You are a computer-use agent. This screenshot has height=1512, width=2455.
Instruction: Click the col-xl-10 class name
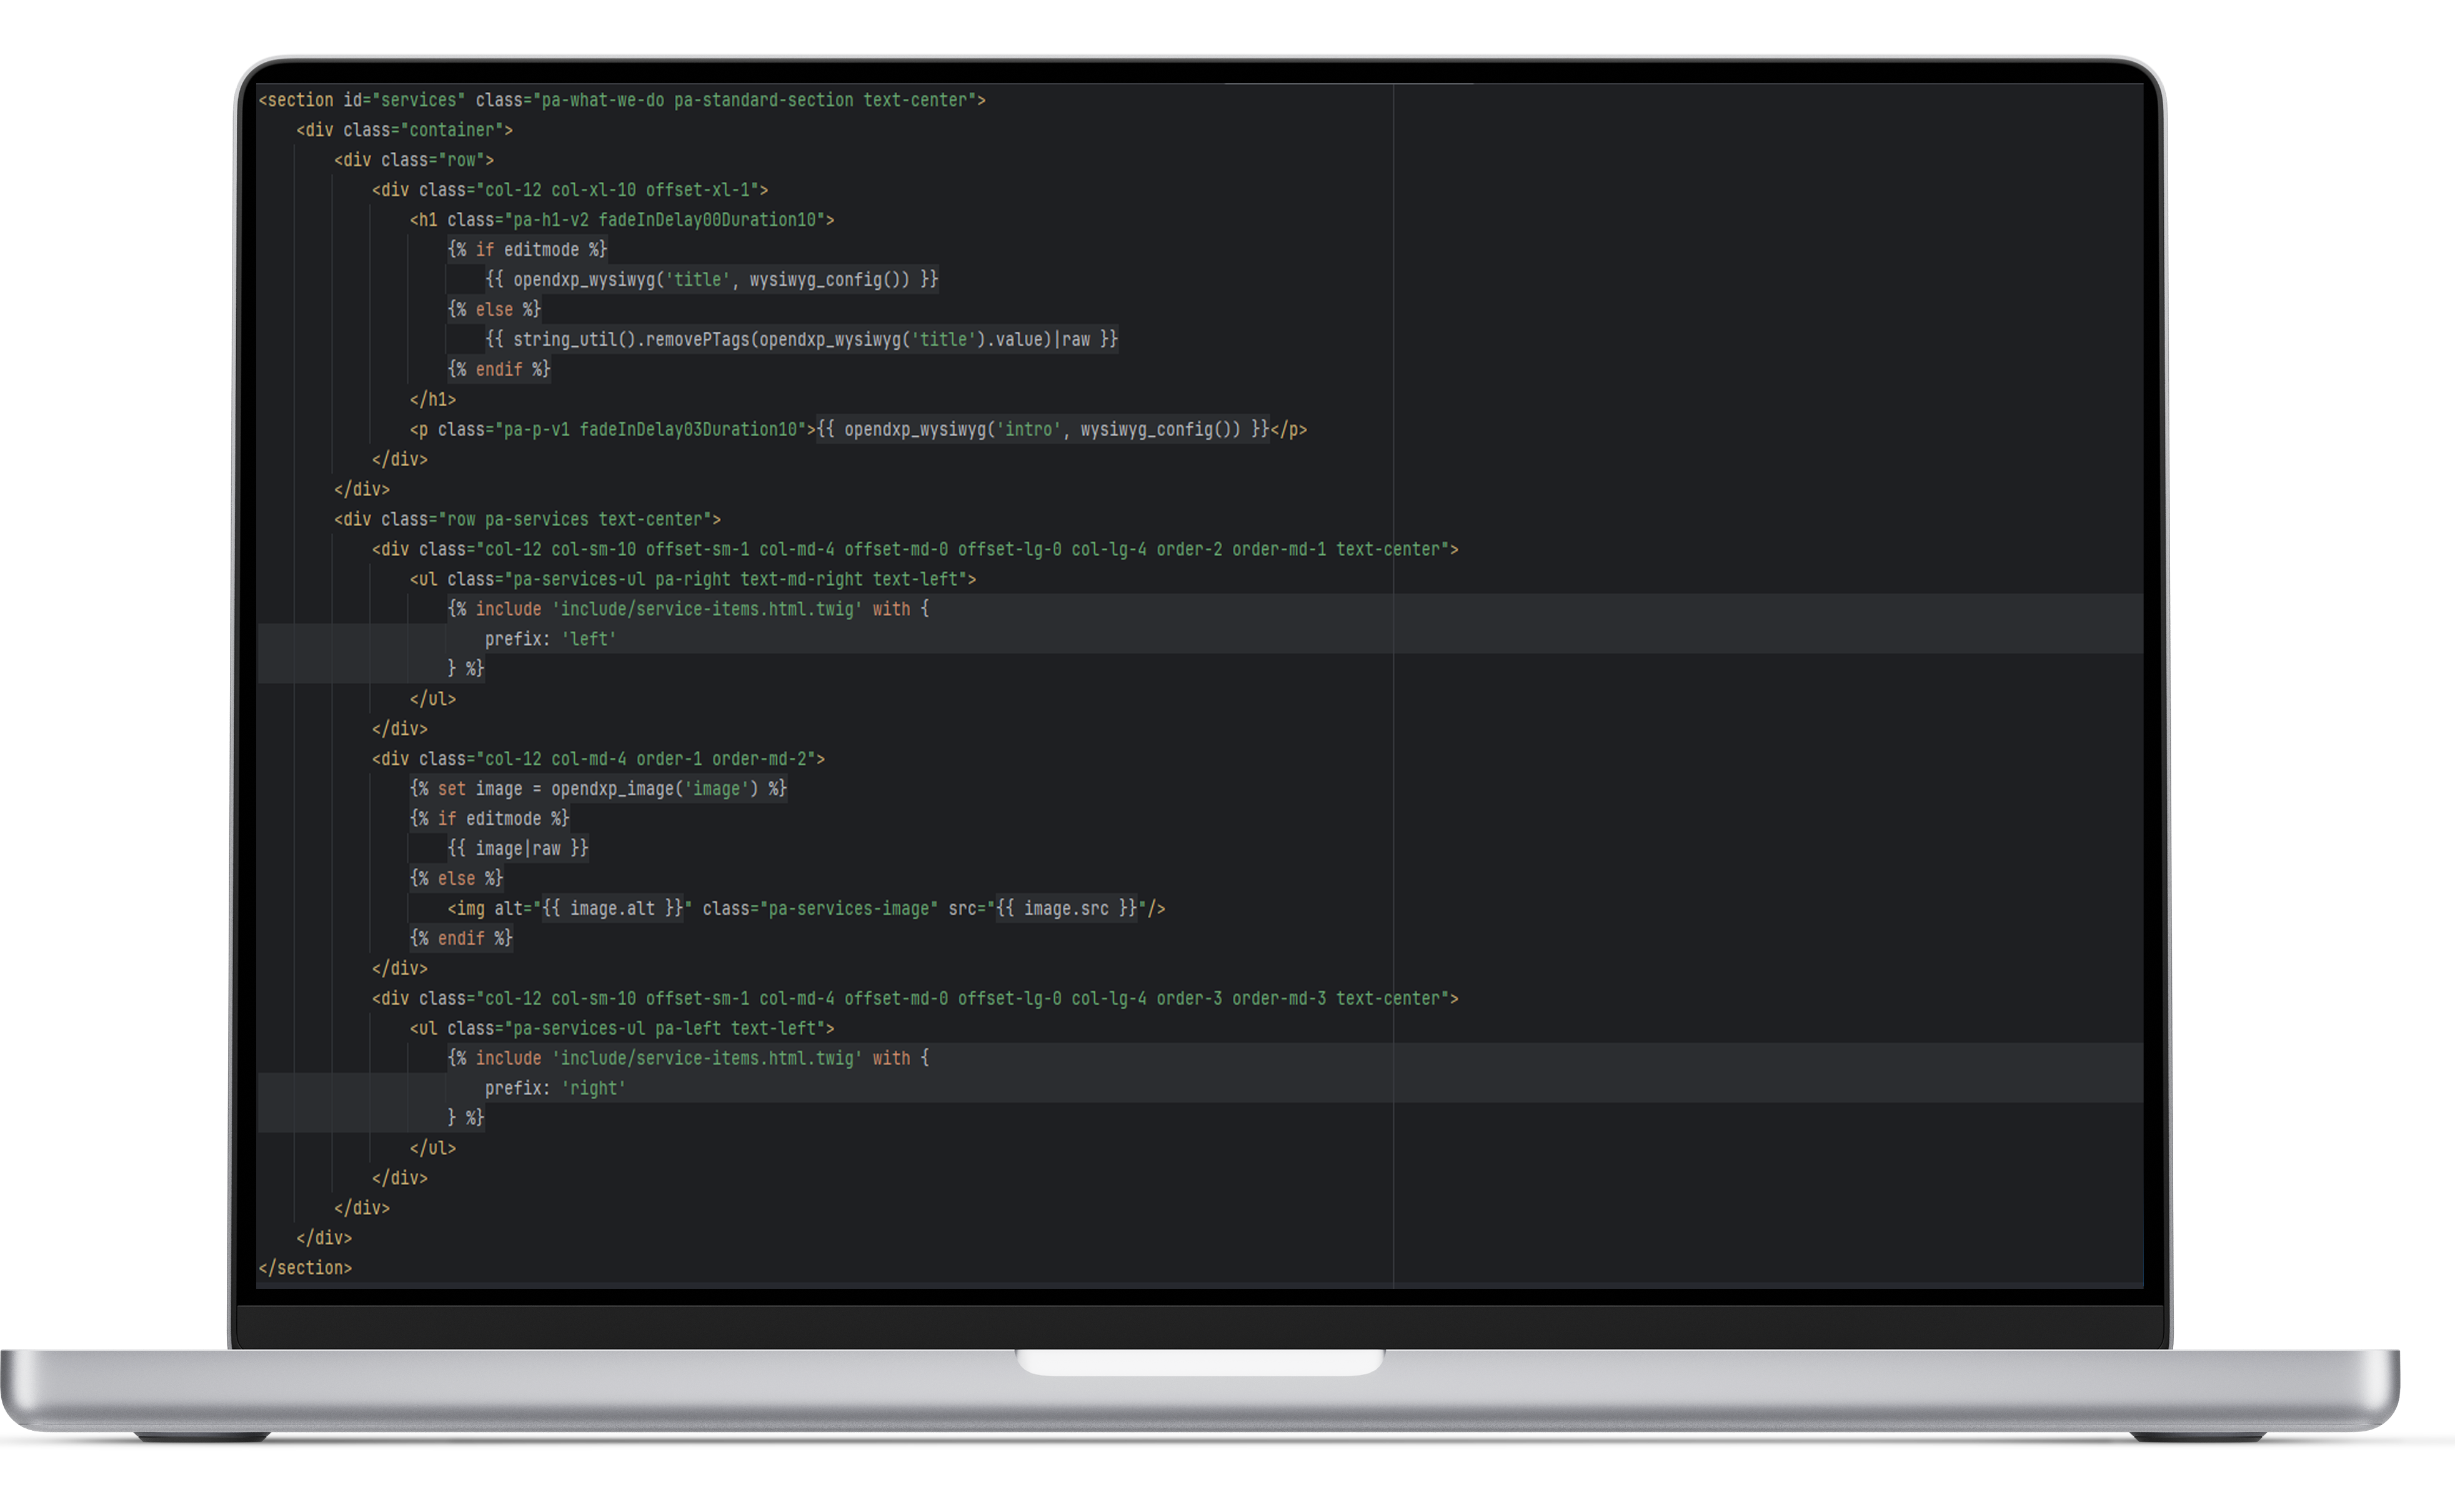click(593, 190)
